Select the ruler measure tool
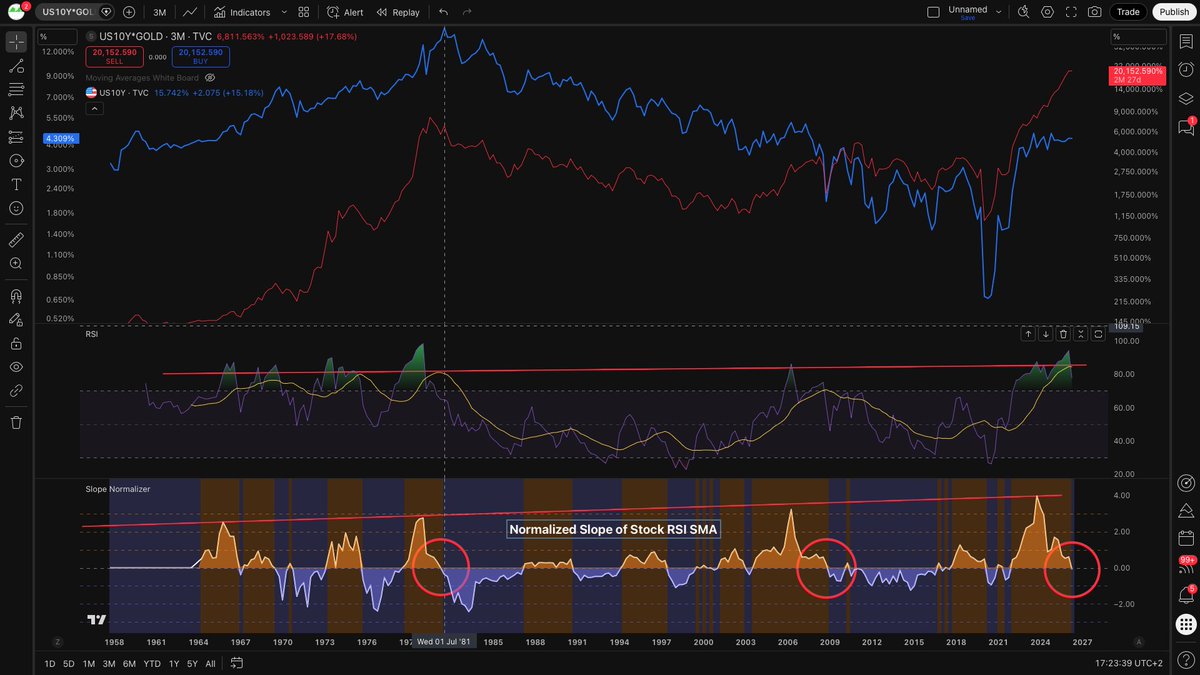This screenshot has height=675, width=1200. [16, 240]
